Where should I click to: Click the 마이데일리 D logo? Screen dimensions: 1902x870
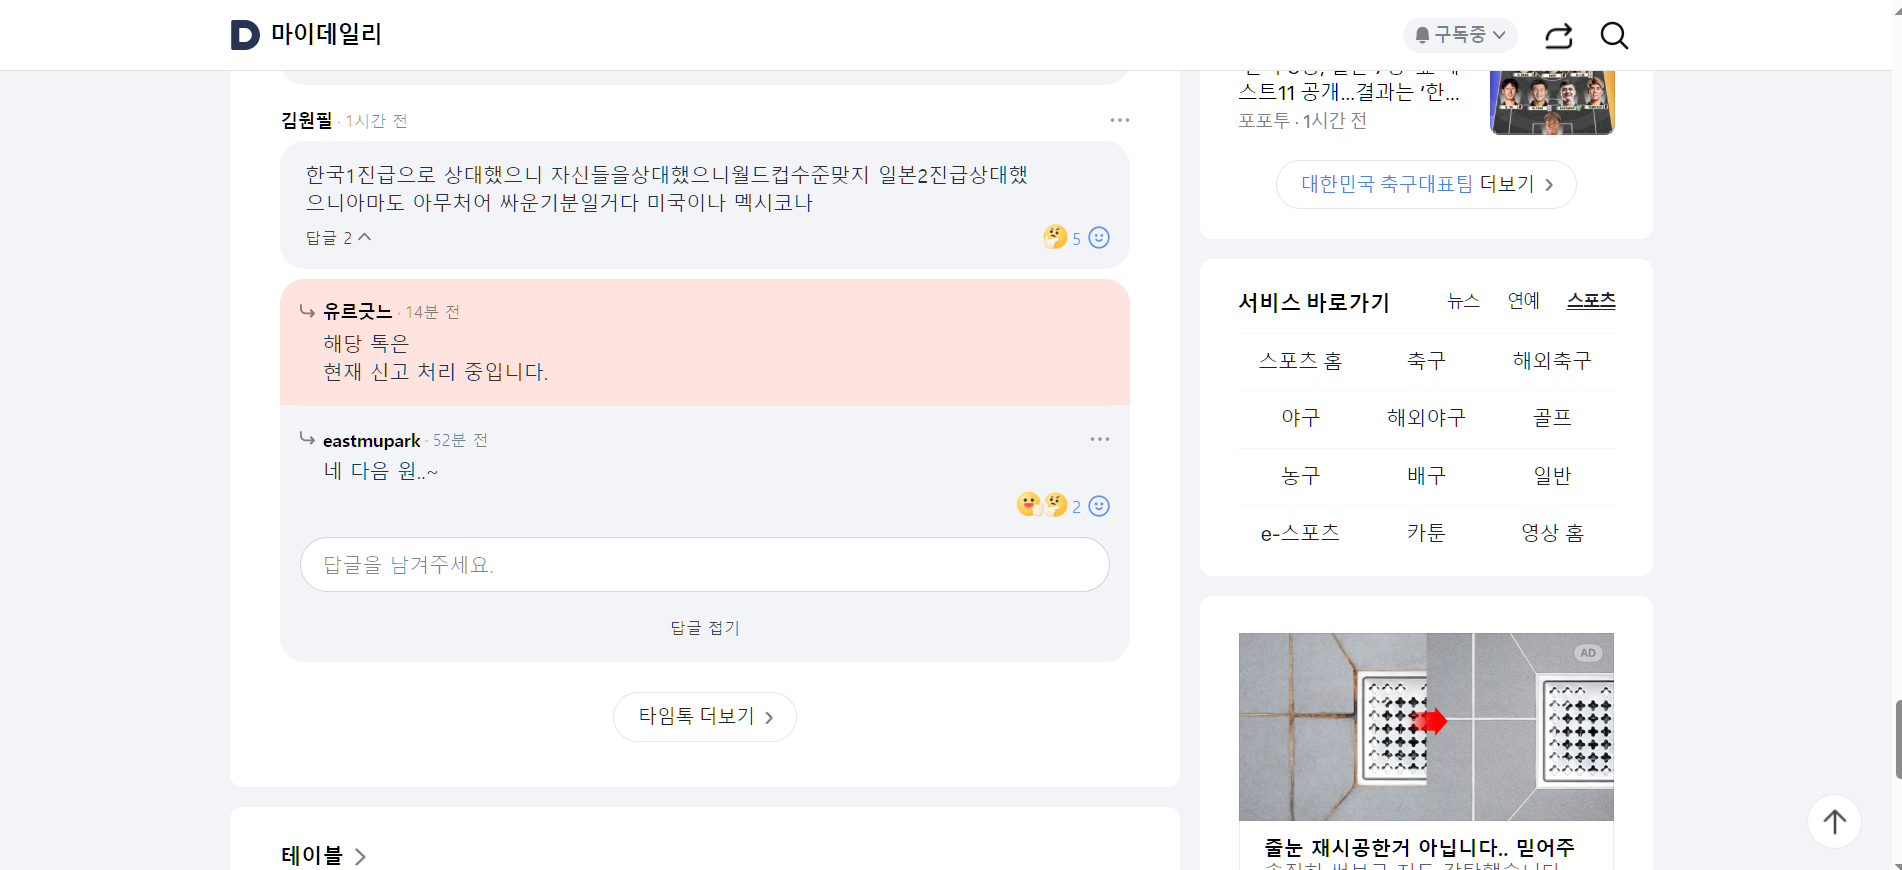243,35
